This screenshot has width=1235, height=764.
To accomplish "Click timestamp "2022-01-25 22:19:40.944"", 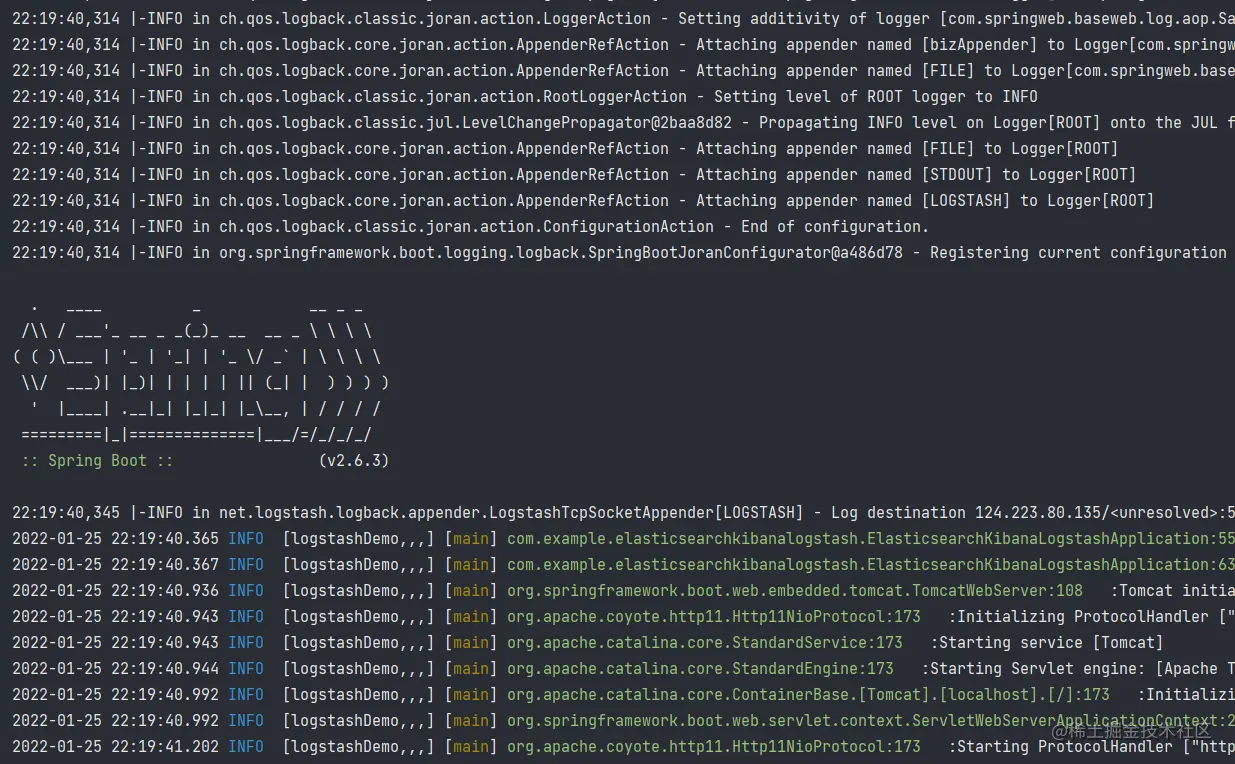I will (115, 668).
